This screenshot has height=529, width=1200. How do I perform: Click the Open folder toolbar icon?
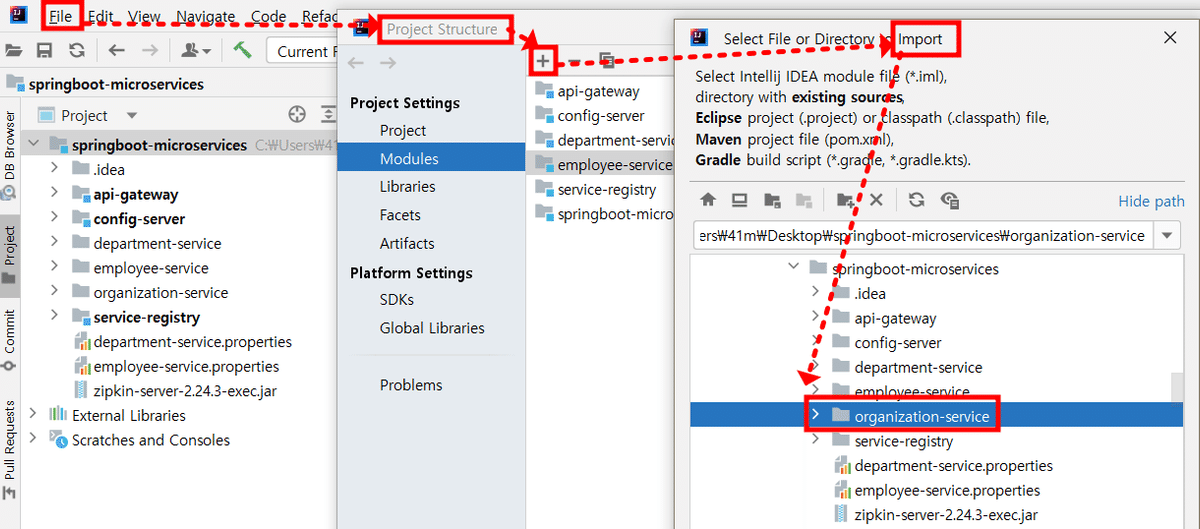tap(13, 50)
